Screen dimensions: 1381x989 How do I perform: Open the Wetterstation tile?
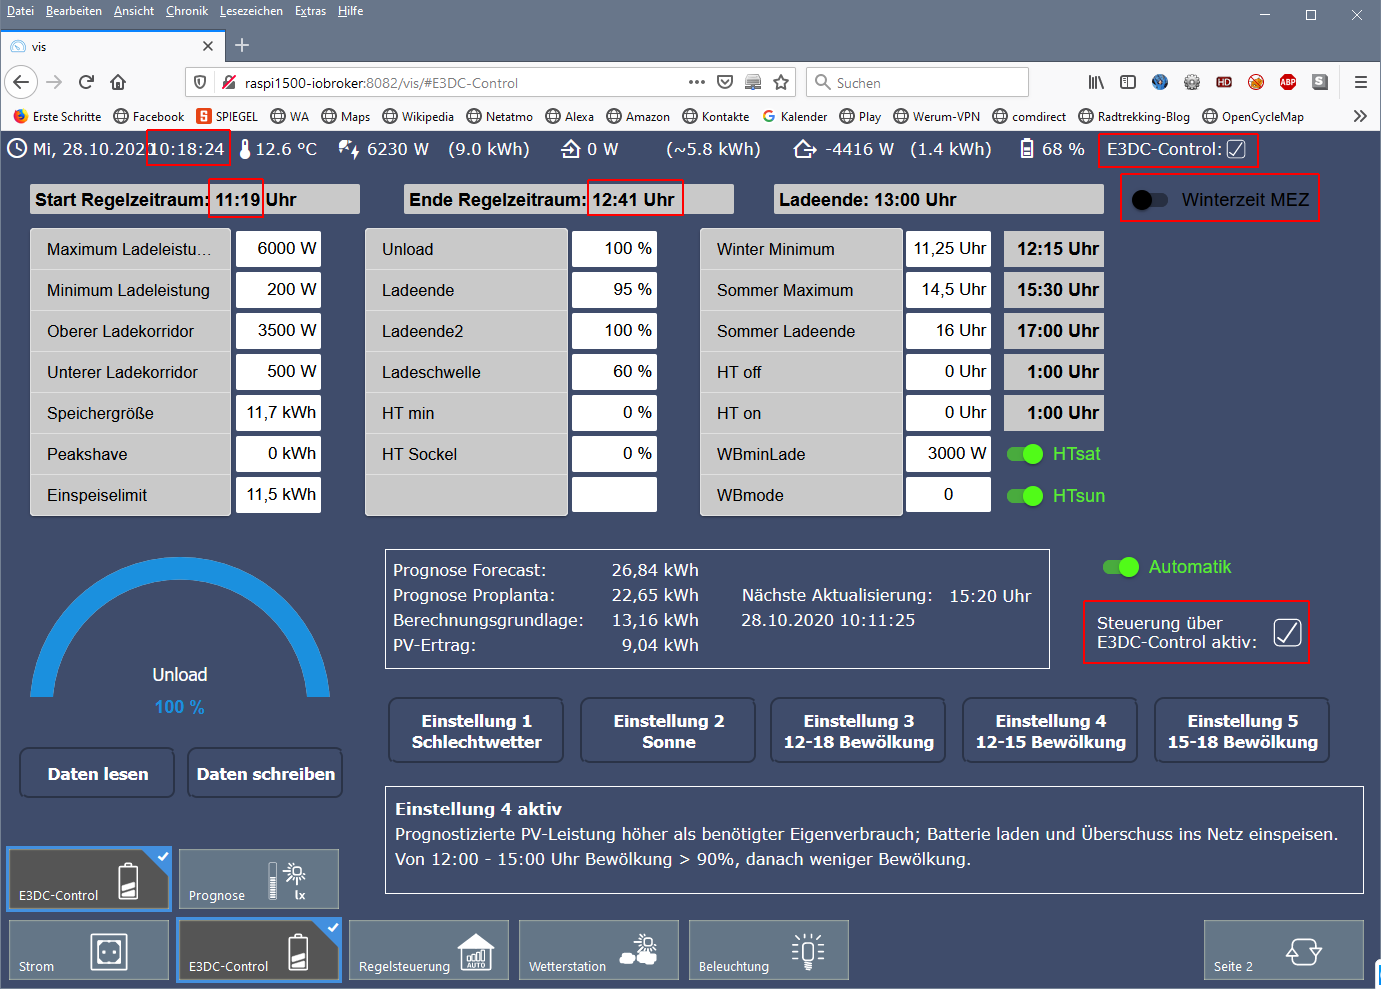[599, 950]
